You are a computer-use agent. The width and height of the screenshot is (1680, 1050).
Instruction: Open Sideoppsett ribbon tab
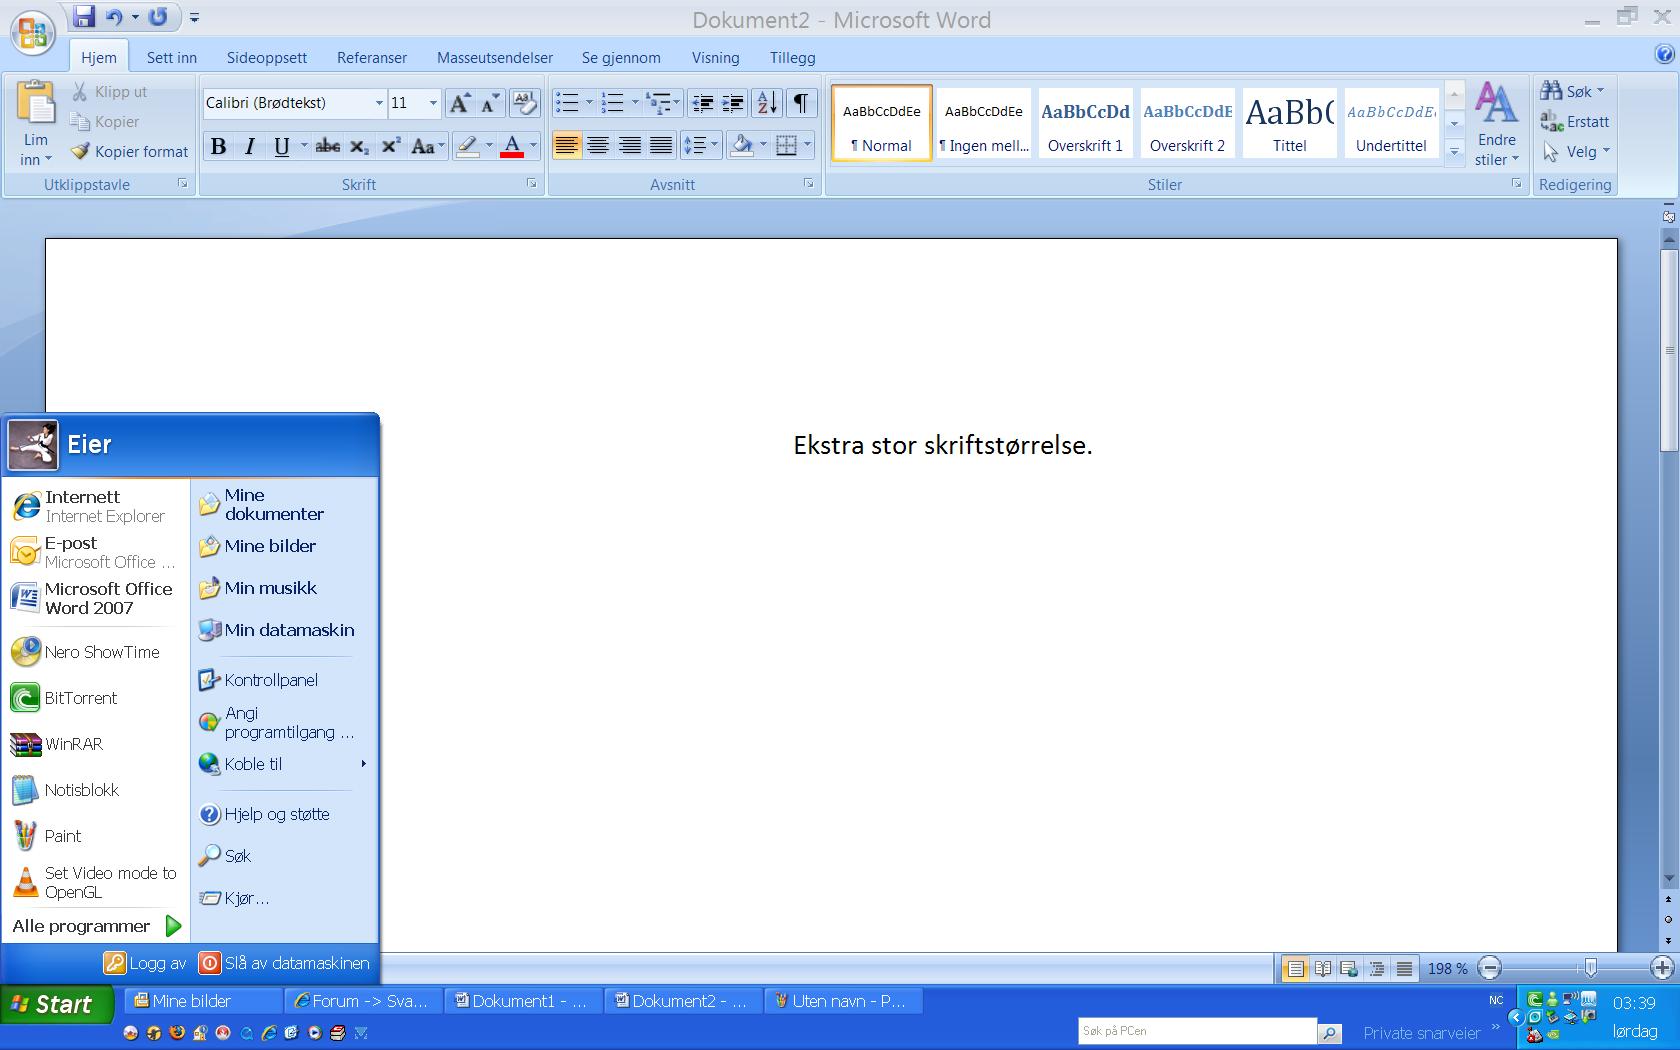point(267,58)
